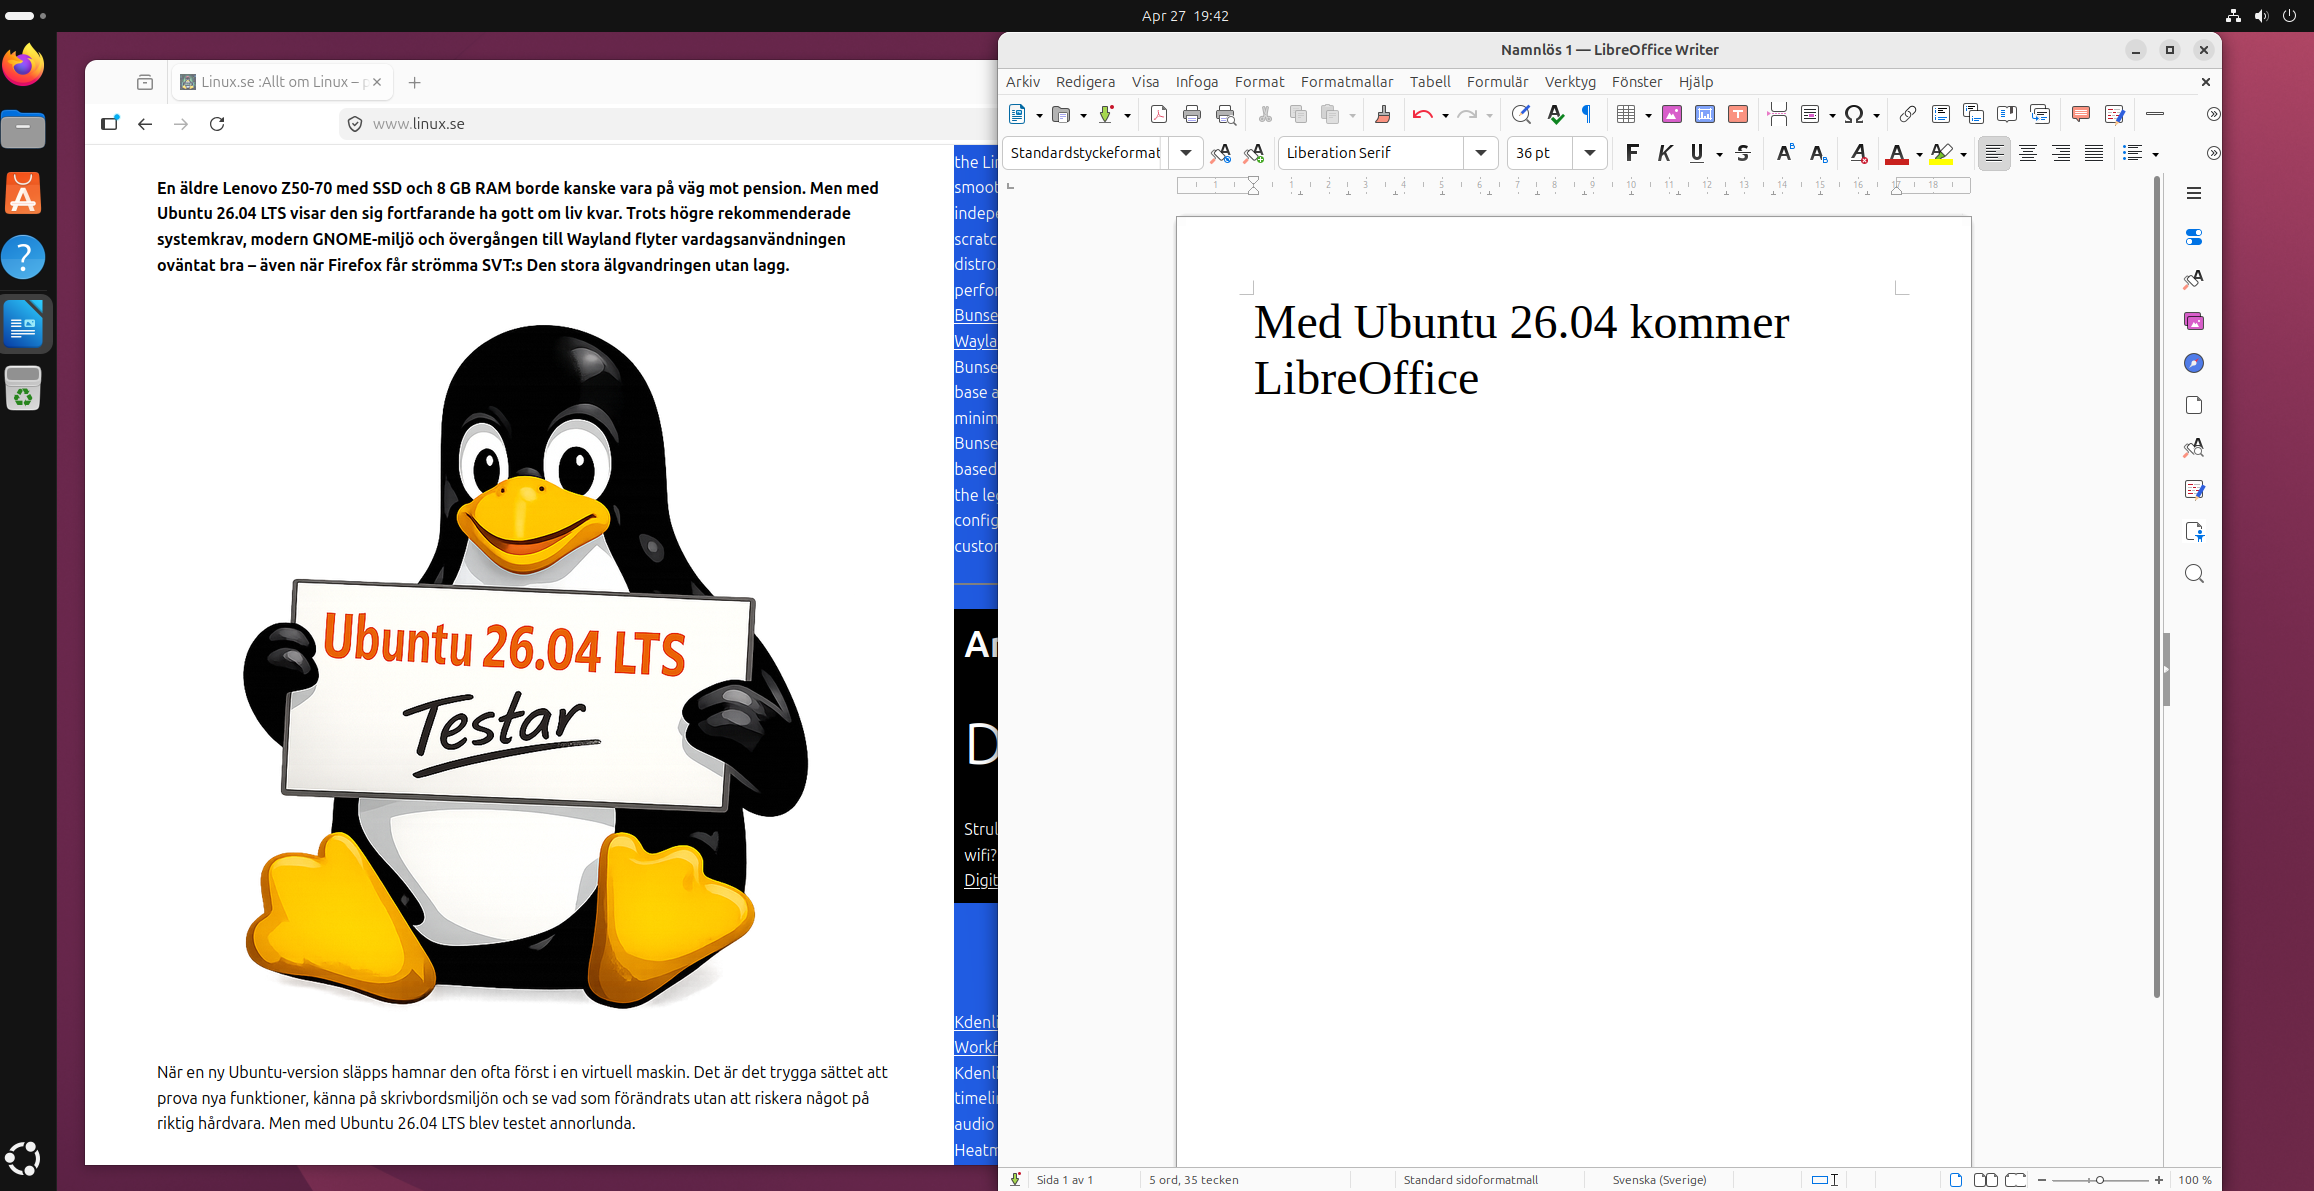Click the red font color swatch
The width and height of the screenshot is (2314, 1191).
click(1896, 153)
